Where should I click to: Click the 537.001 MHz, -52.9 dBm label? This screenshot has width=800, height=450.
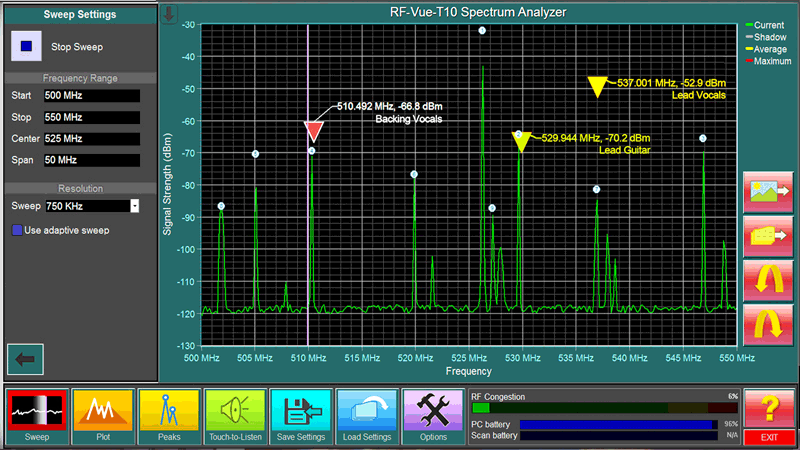pyautogui.click(x=671, y=83)
